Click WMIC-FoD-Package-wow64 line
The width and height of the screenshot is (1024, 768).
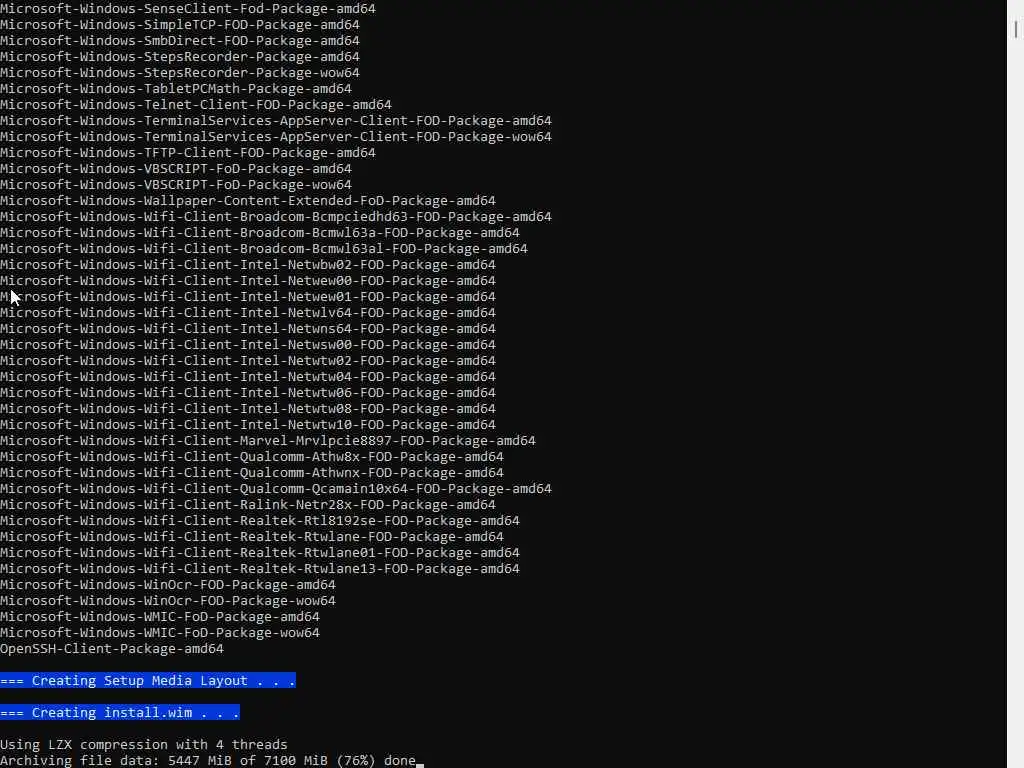click(160, 633)
